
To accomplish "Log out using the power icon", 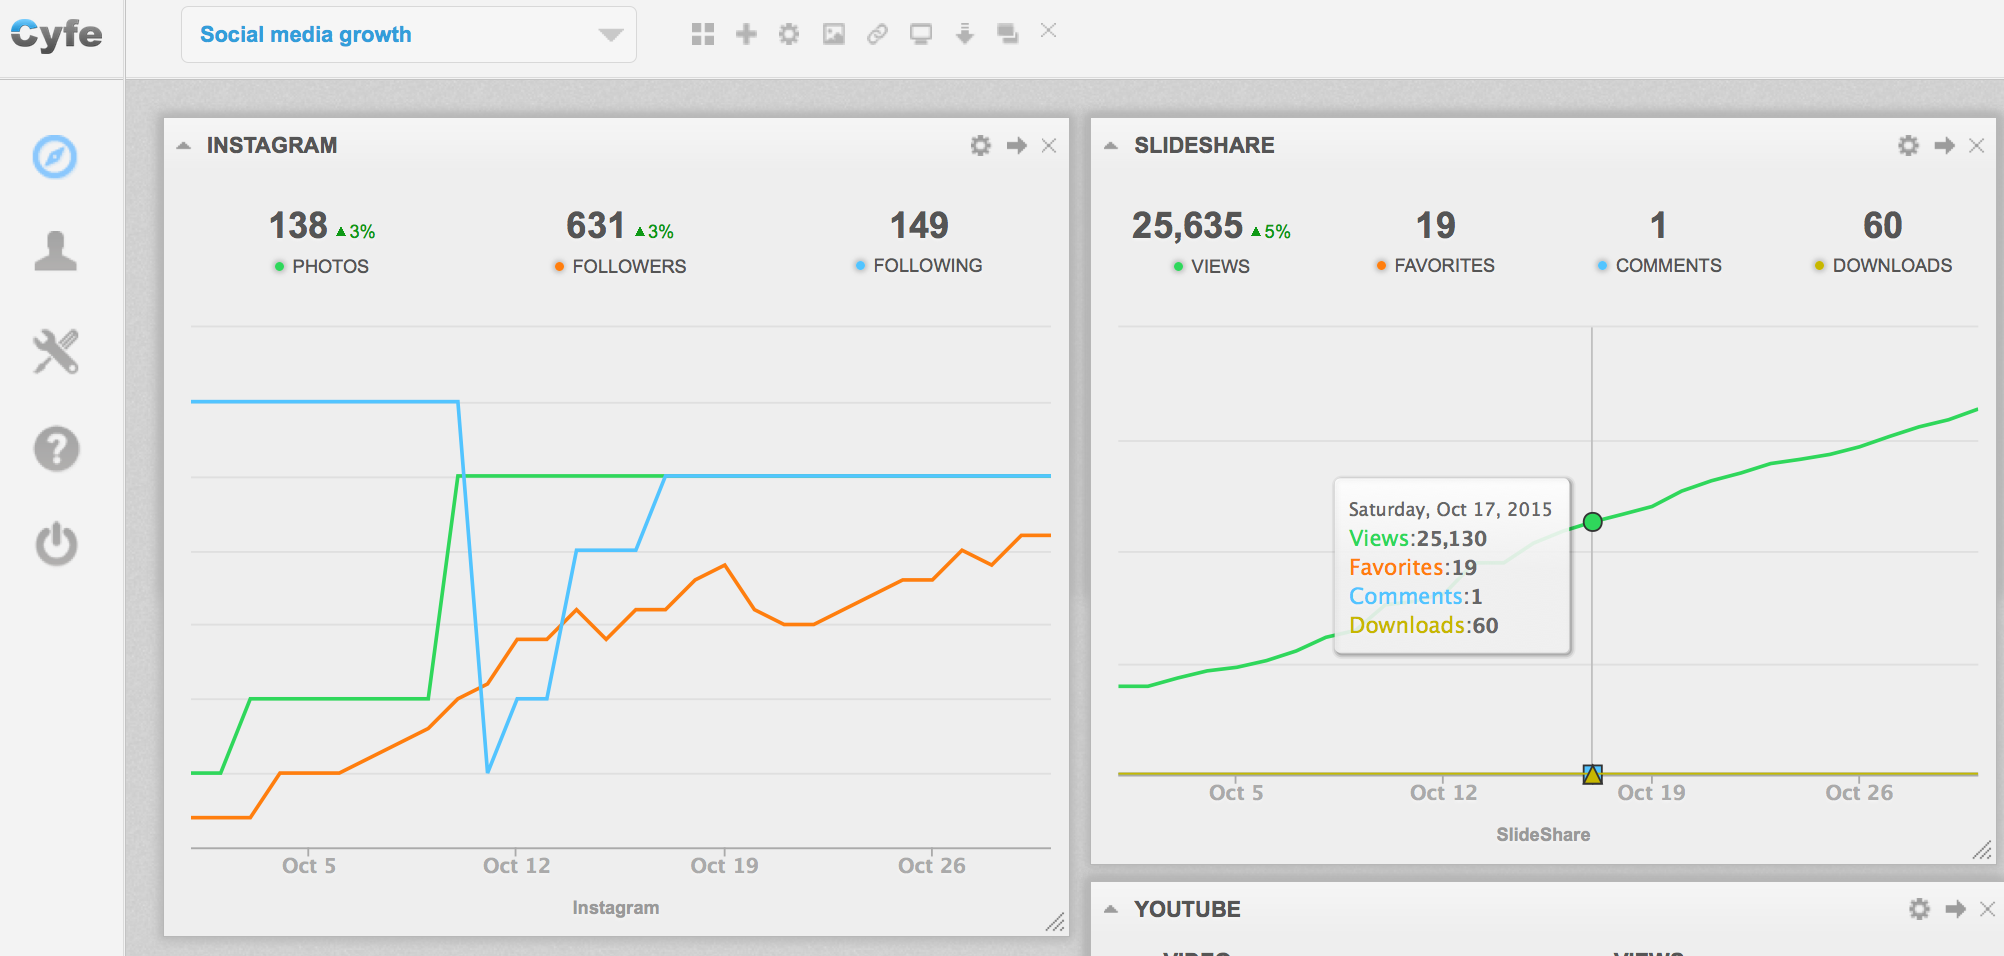I will (56, 544).
